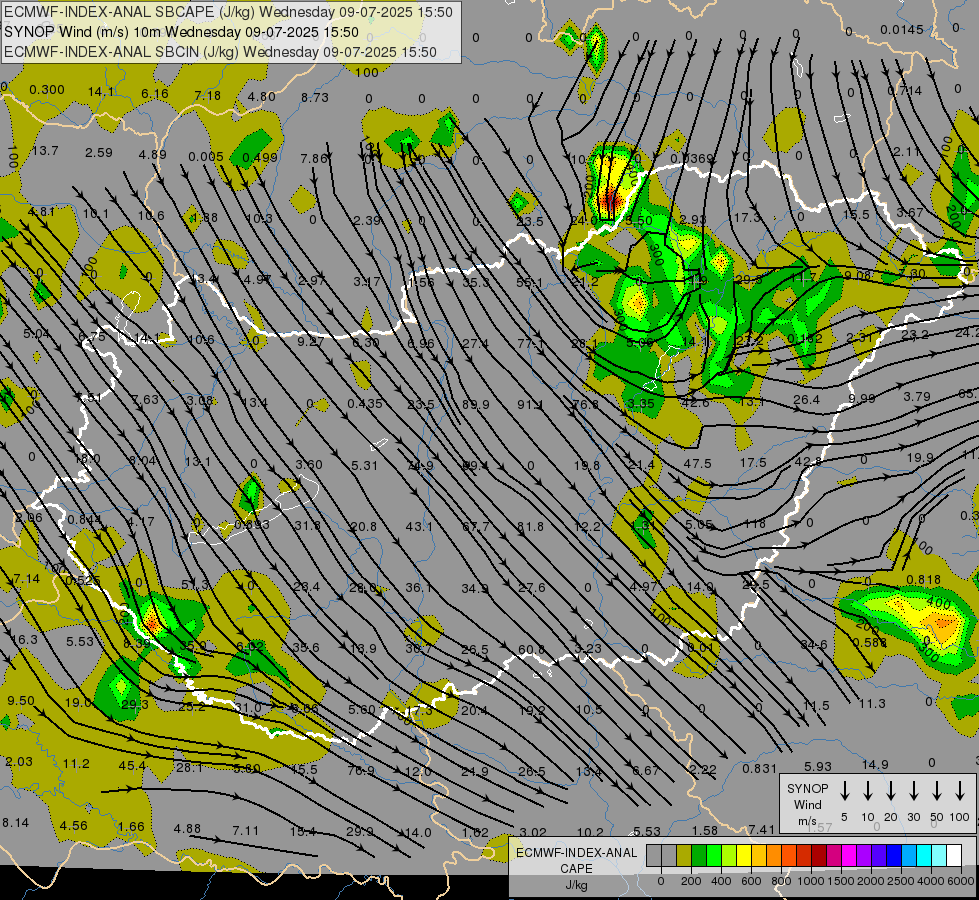Pick the olive swatch in the CAPE legend

click(684, 855)
